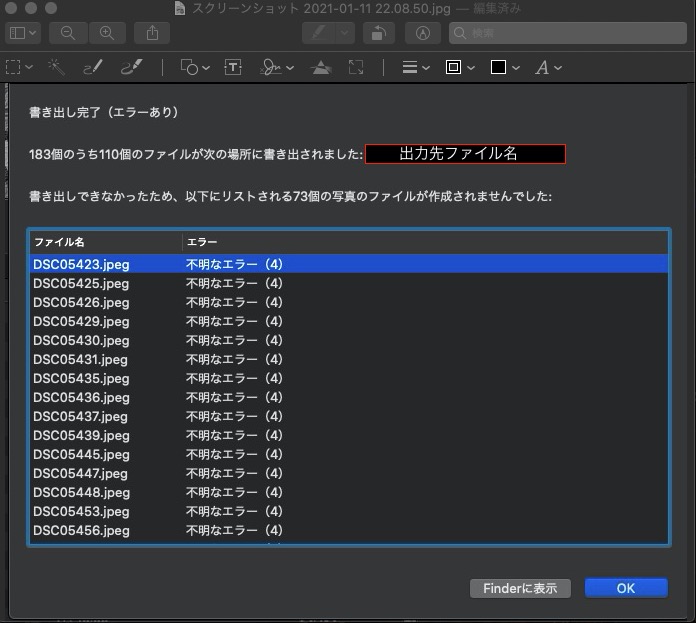Viewport: 696px width, 623px height.
Task: Open the text style font menu
Action: click(548, 67)
